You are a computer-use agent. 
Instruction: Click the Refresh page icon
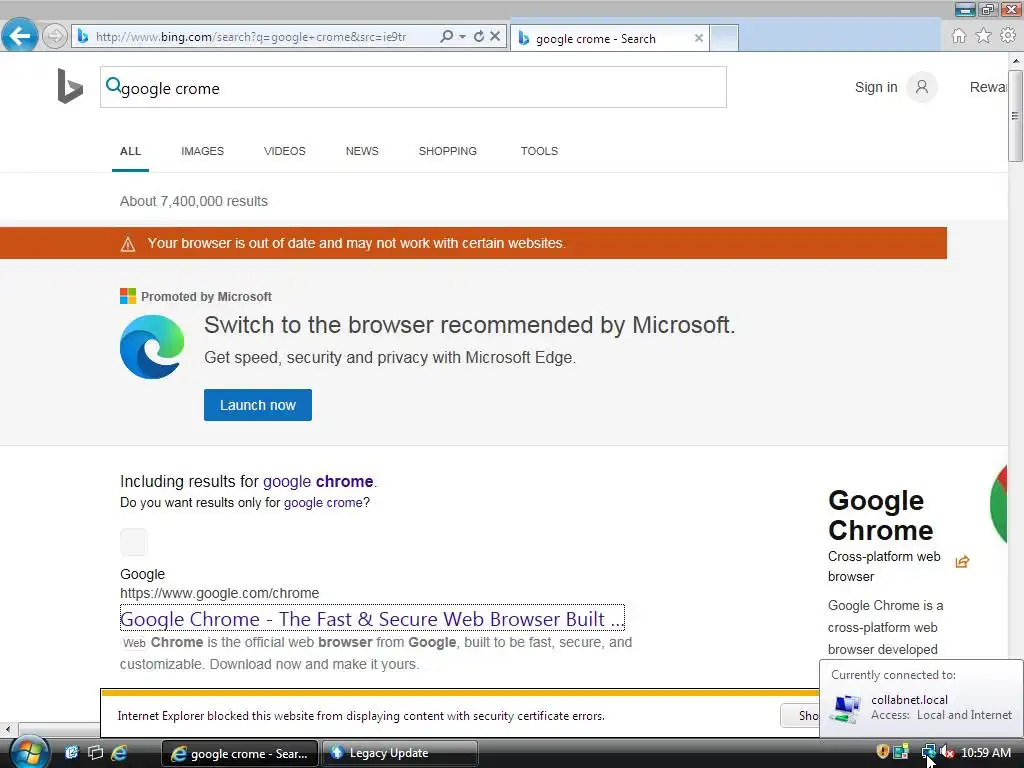pos(479,37)
